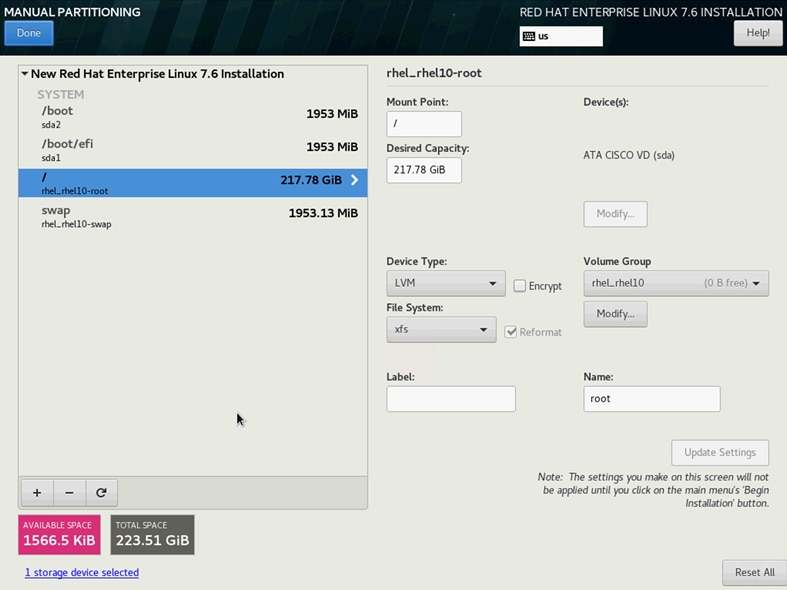Click the Label input field

coord(451,399)
